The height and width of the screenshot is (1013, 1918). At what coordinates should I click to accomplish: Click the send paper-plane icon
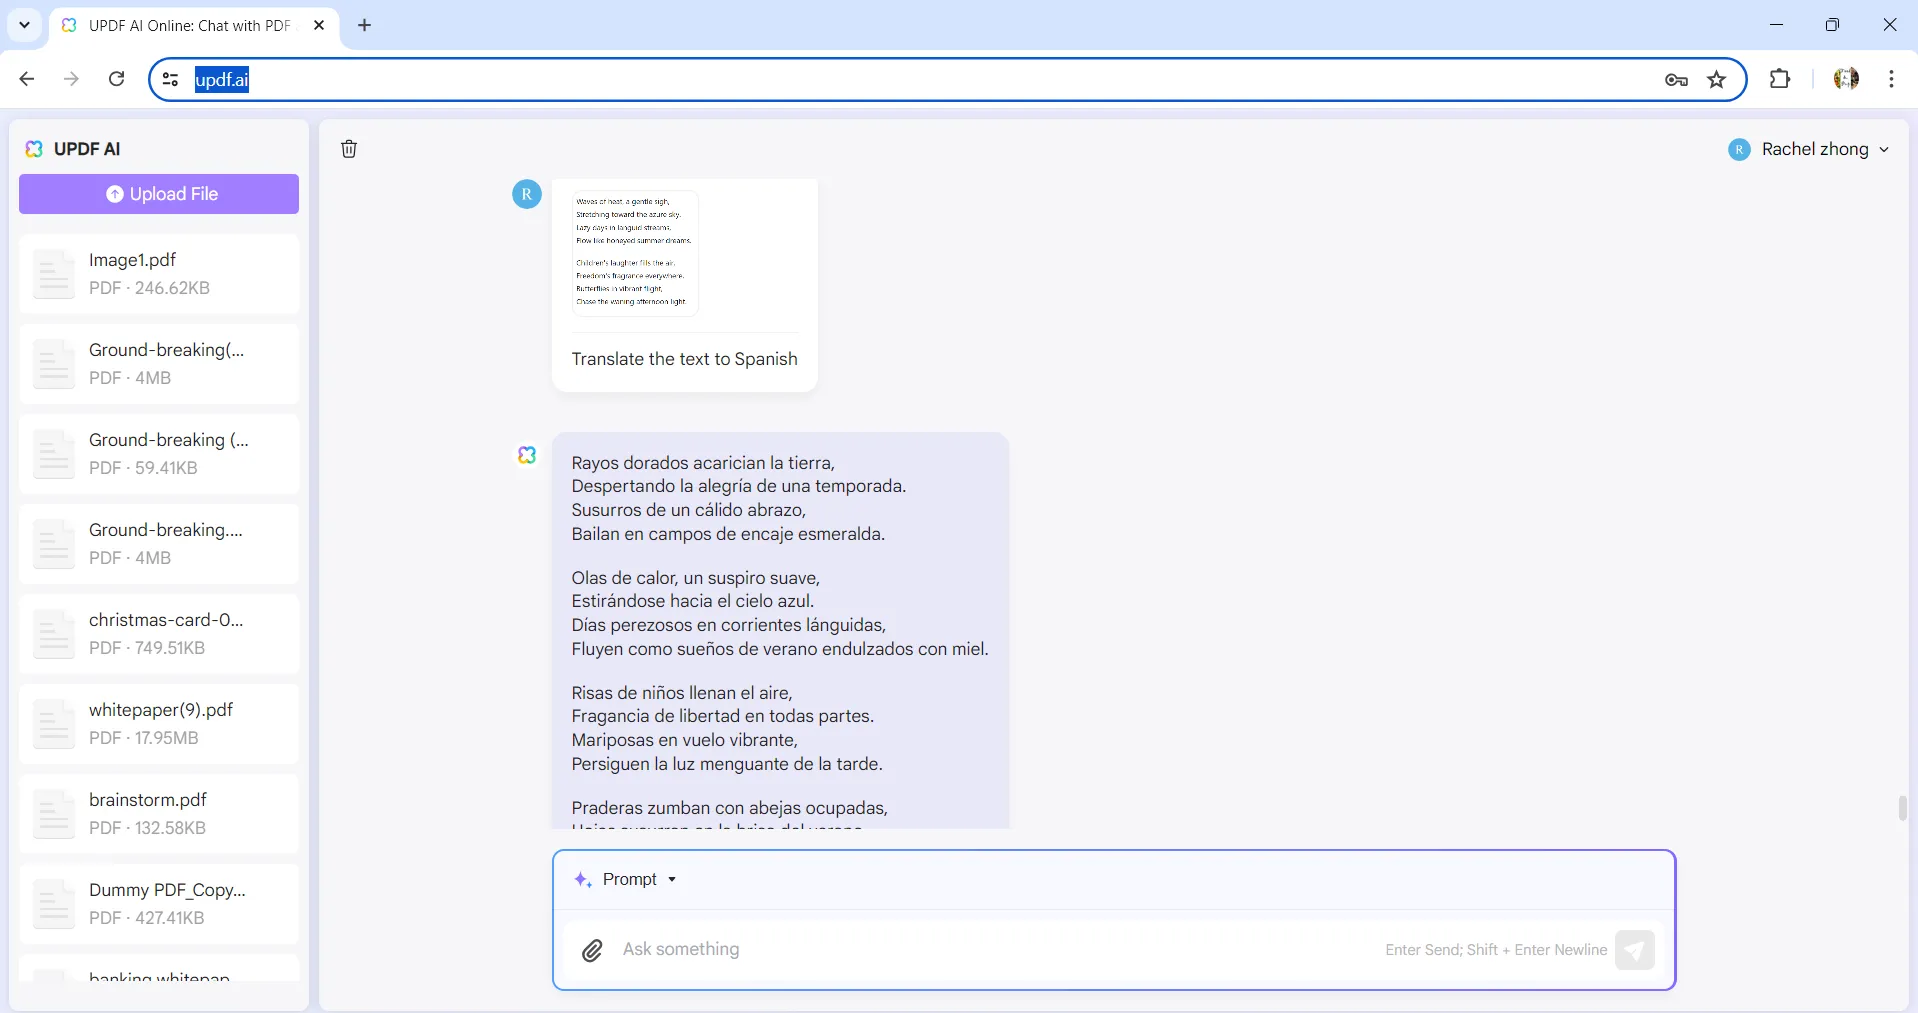click(x=1635, y=950)
